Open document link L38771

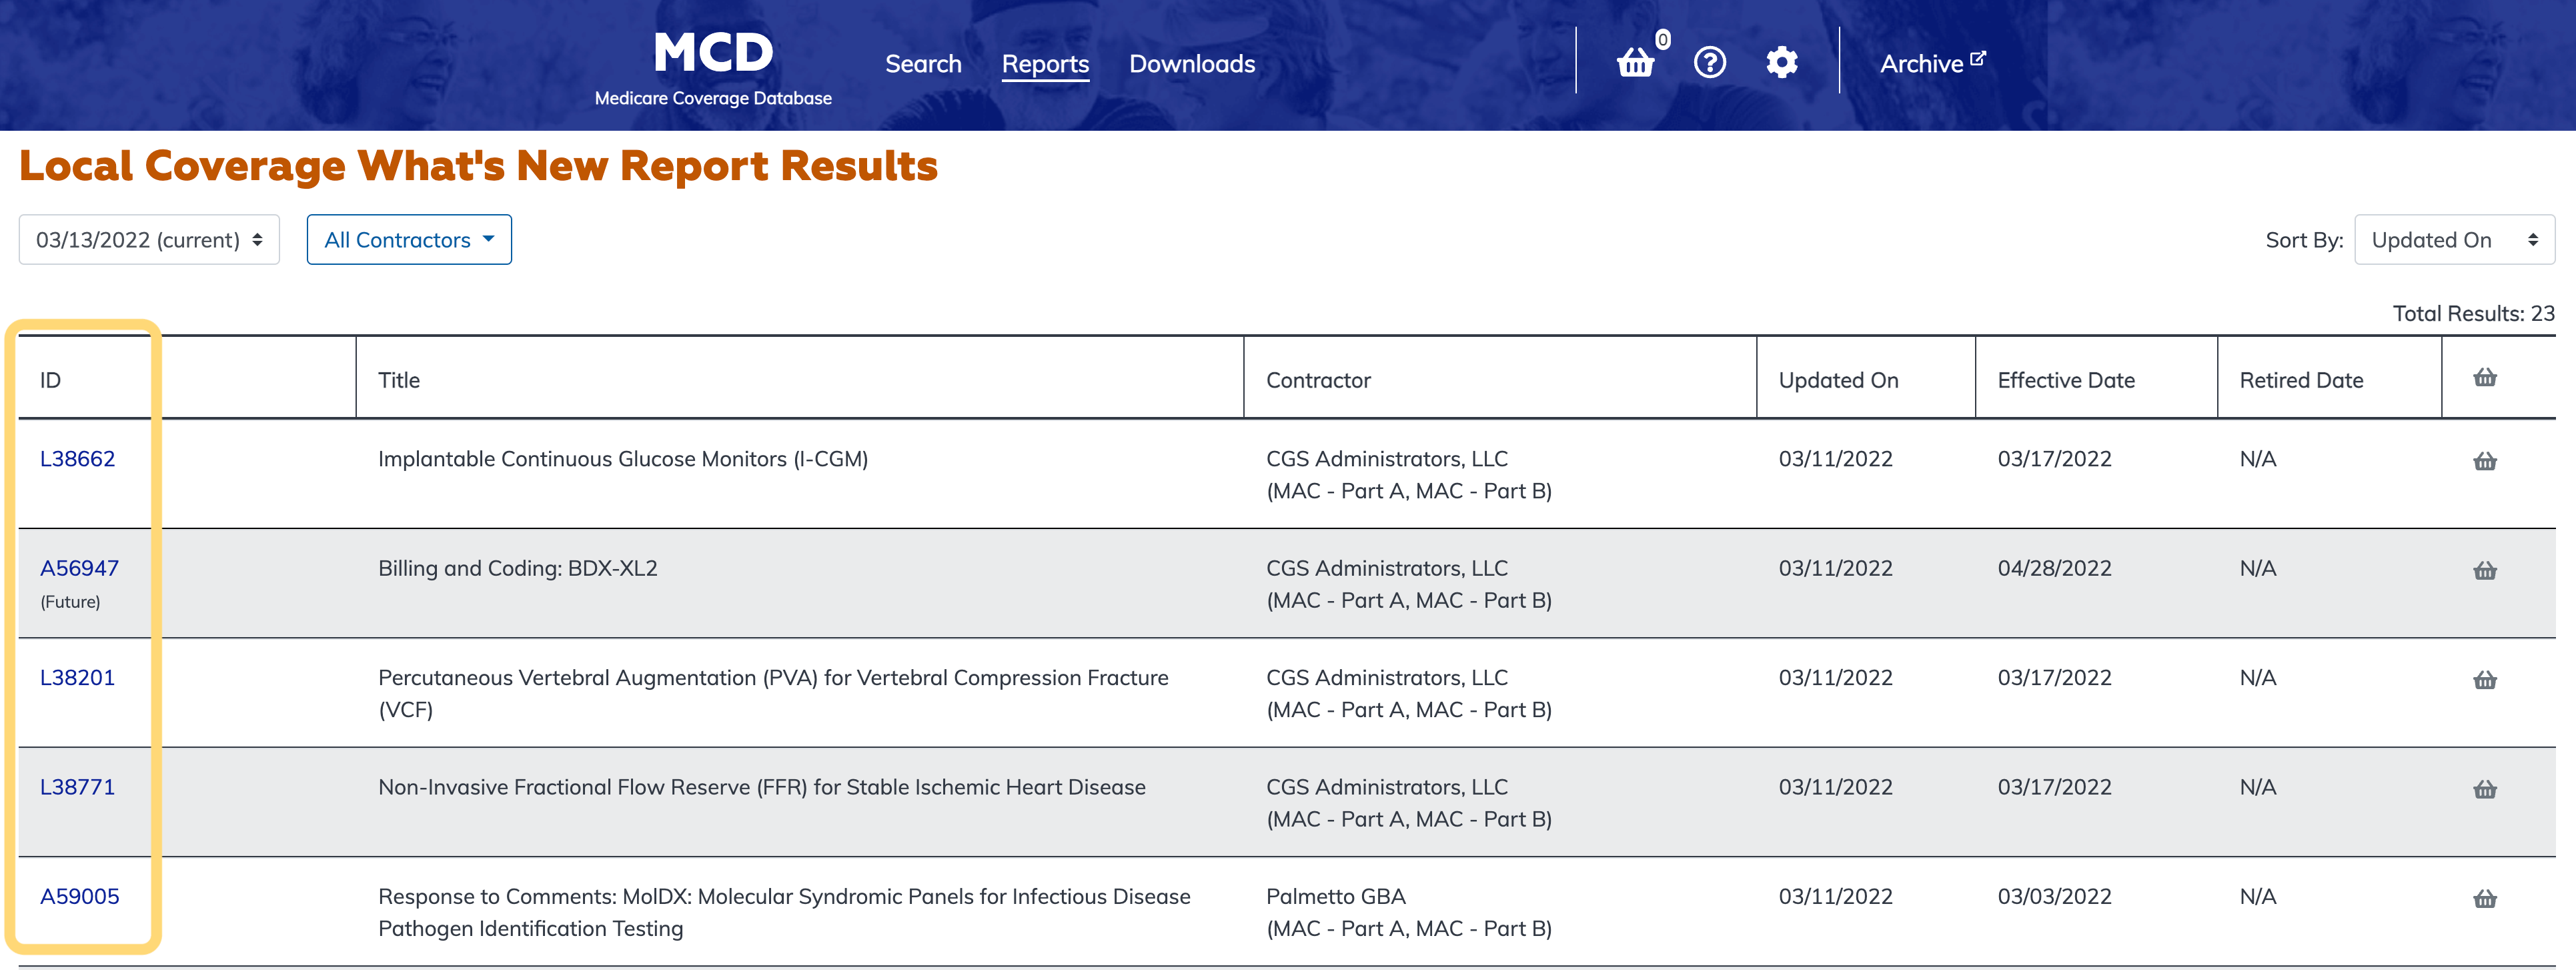click(77, 787)
